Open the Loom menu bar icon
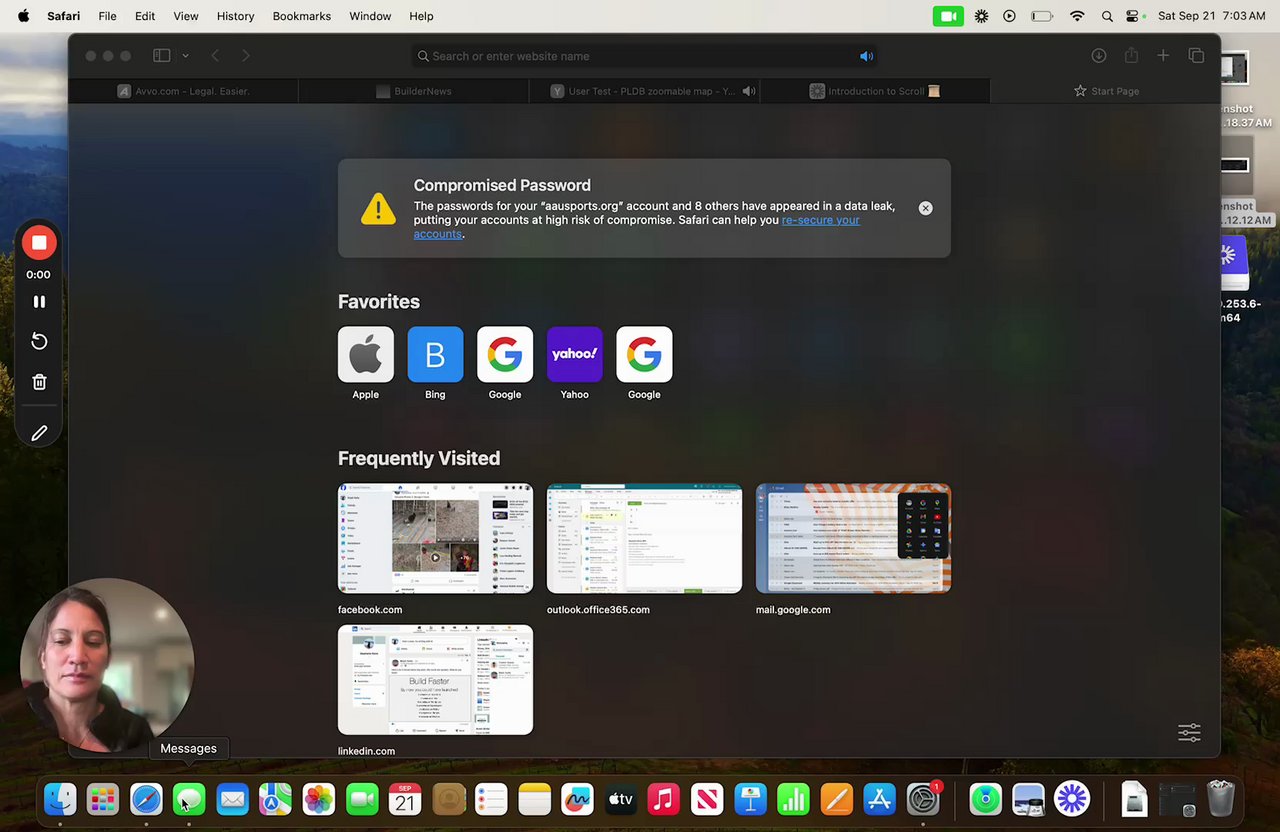 pyautogui.click(x=981, y=16)
